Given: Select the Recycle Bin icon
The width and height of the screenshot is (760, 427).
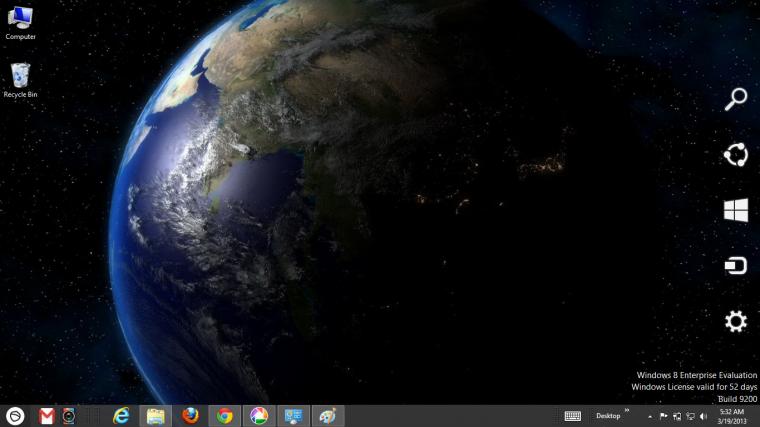Looking at the screenshot, I should click(20, 80).
